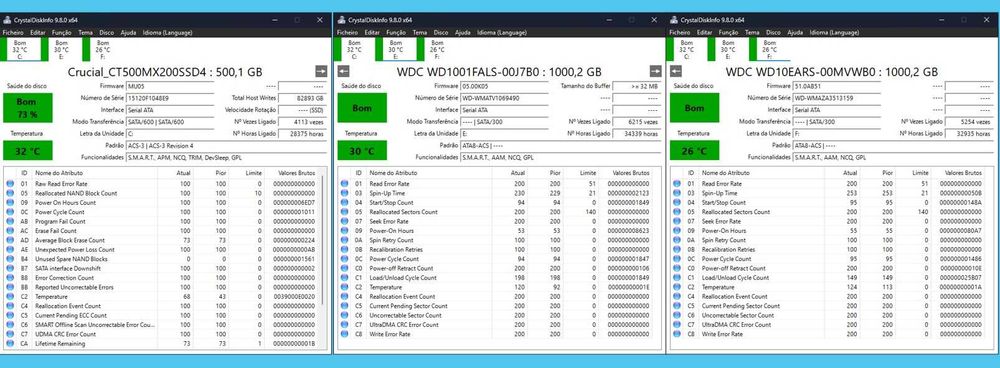Click power-on hours field 34339 horas
1000x368 pixels.
coord(636,133)
